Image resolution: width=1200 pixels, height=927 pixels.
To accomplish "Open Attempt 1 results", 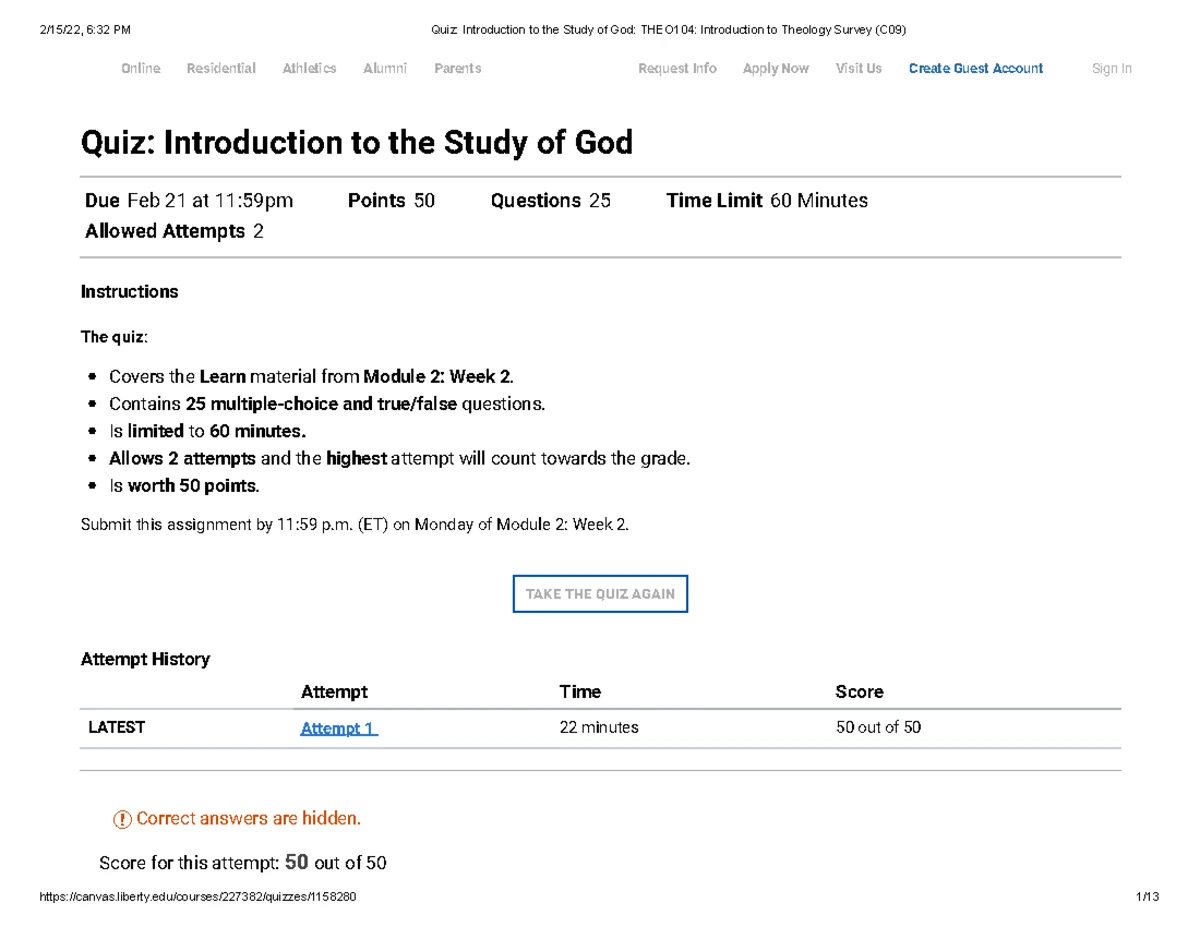I will pos(336,728).
